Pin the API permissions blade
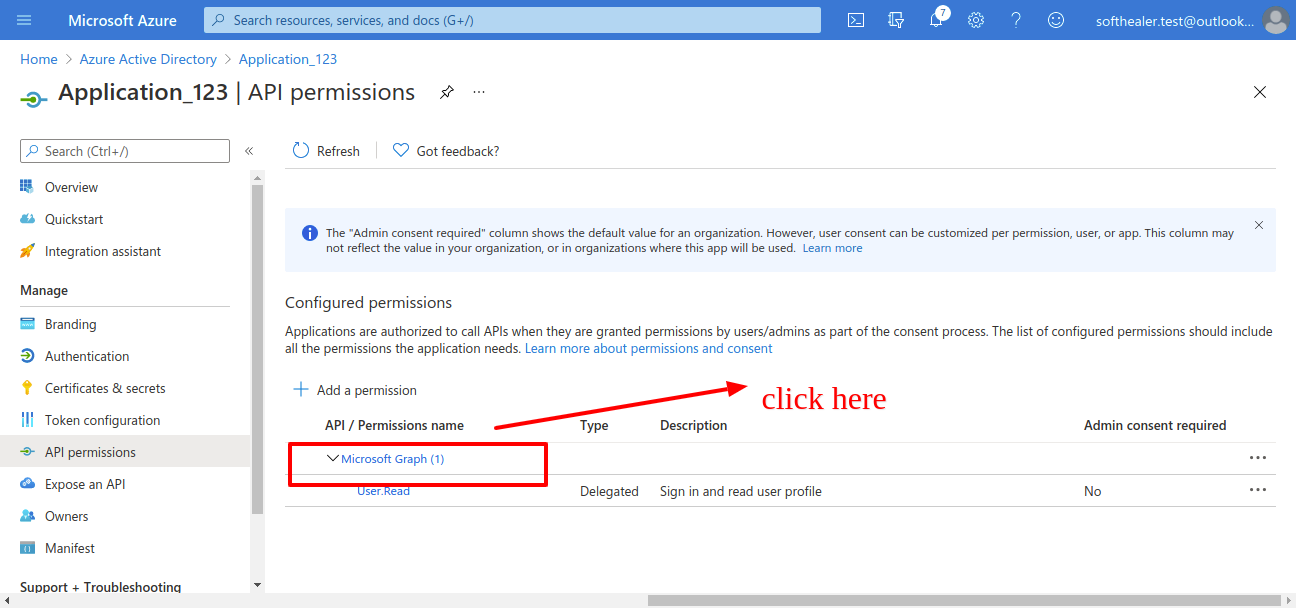The image size is (1296, 608). [x=447, y=92]
